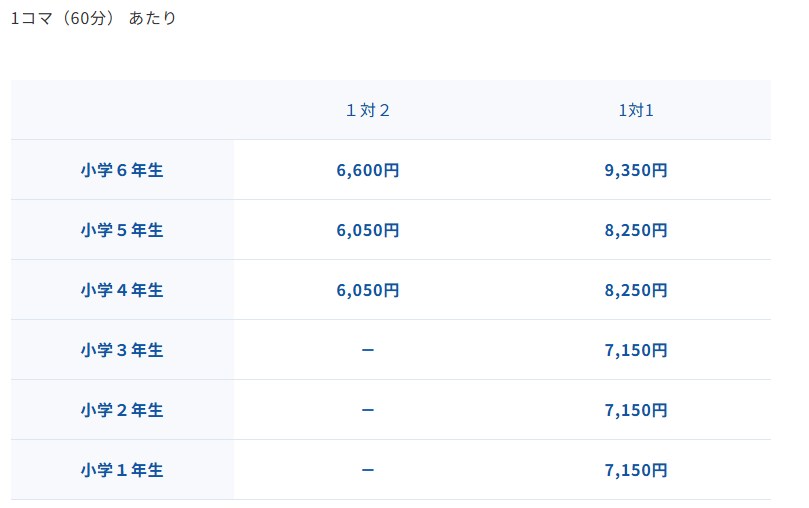Click 7,150円 in the 小学1年生 row
This screenshot has width=809, height=508.
click(x=635, y=470)
